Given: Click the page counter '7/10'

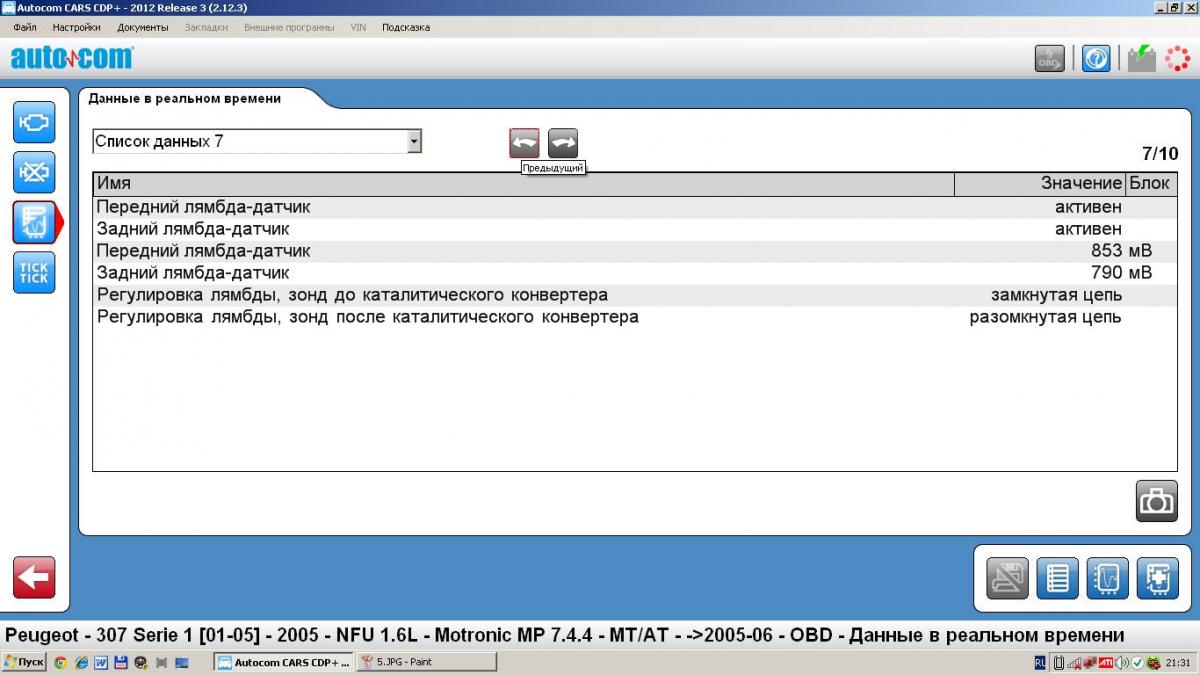Looking at the screenshot, I should [x=1160, y=154].
